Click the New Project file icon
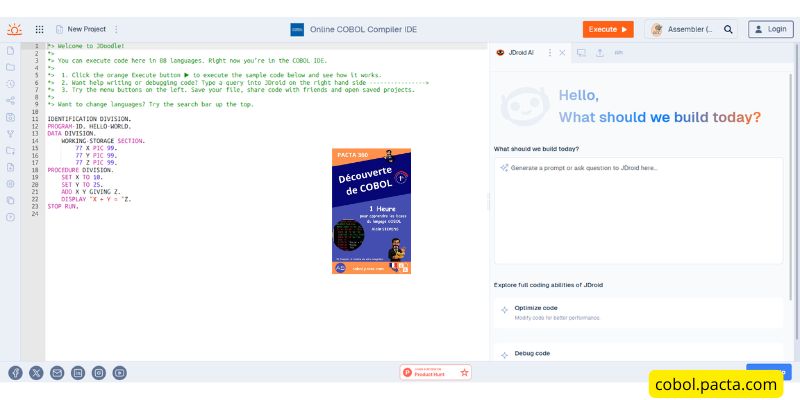Screen dimensions: 800x400 click(59, 29)
